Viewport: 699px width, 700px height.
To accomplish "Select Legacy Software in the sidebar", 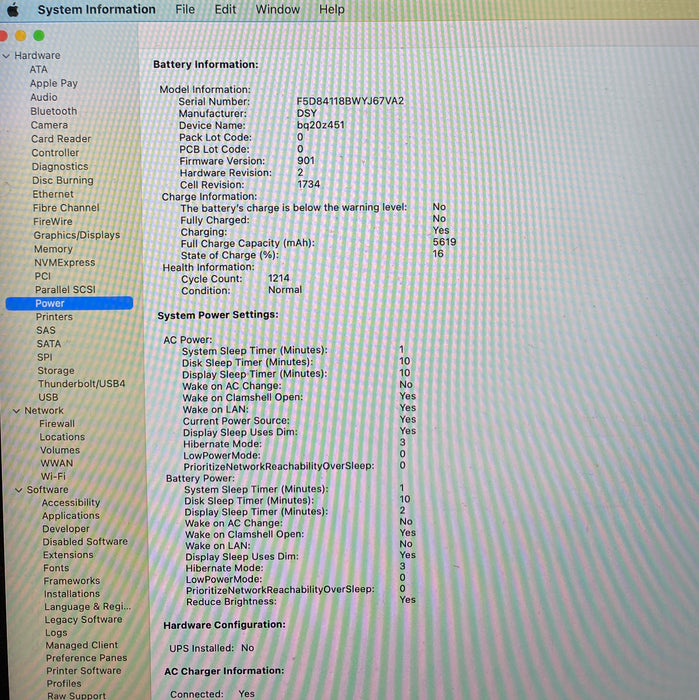I will 83,620.
